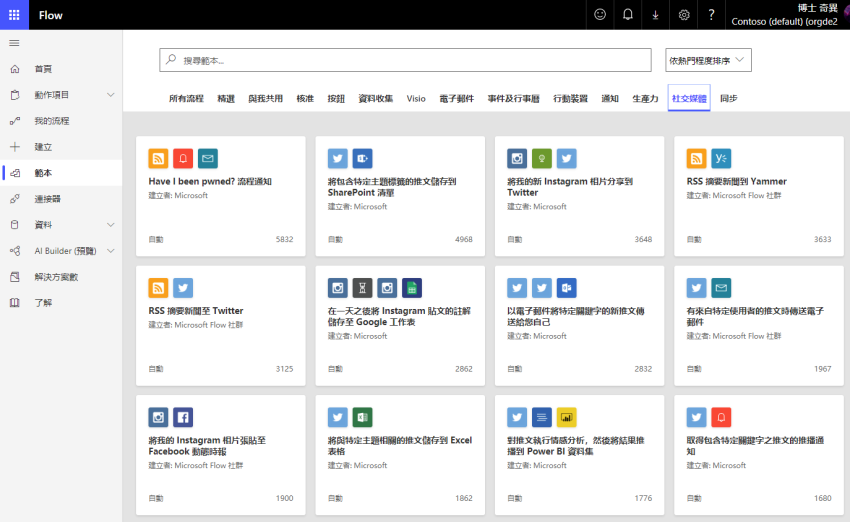Click red notification icon on 推播通知 card
Image resolution: width=850 pixels, height=522 pixels.
pyautogui.click(x=721, y=417)
